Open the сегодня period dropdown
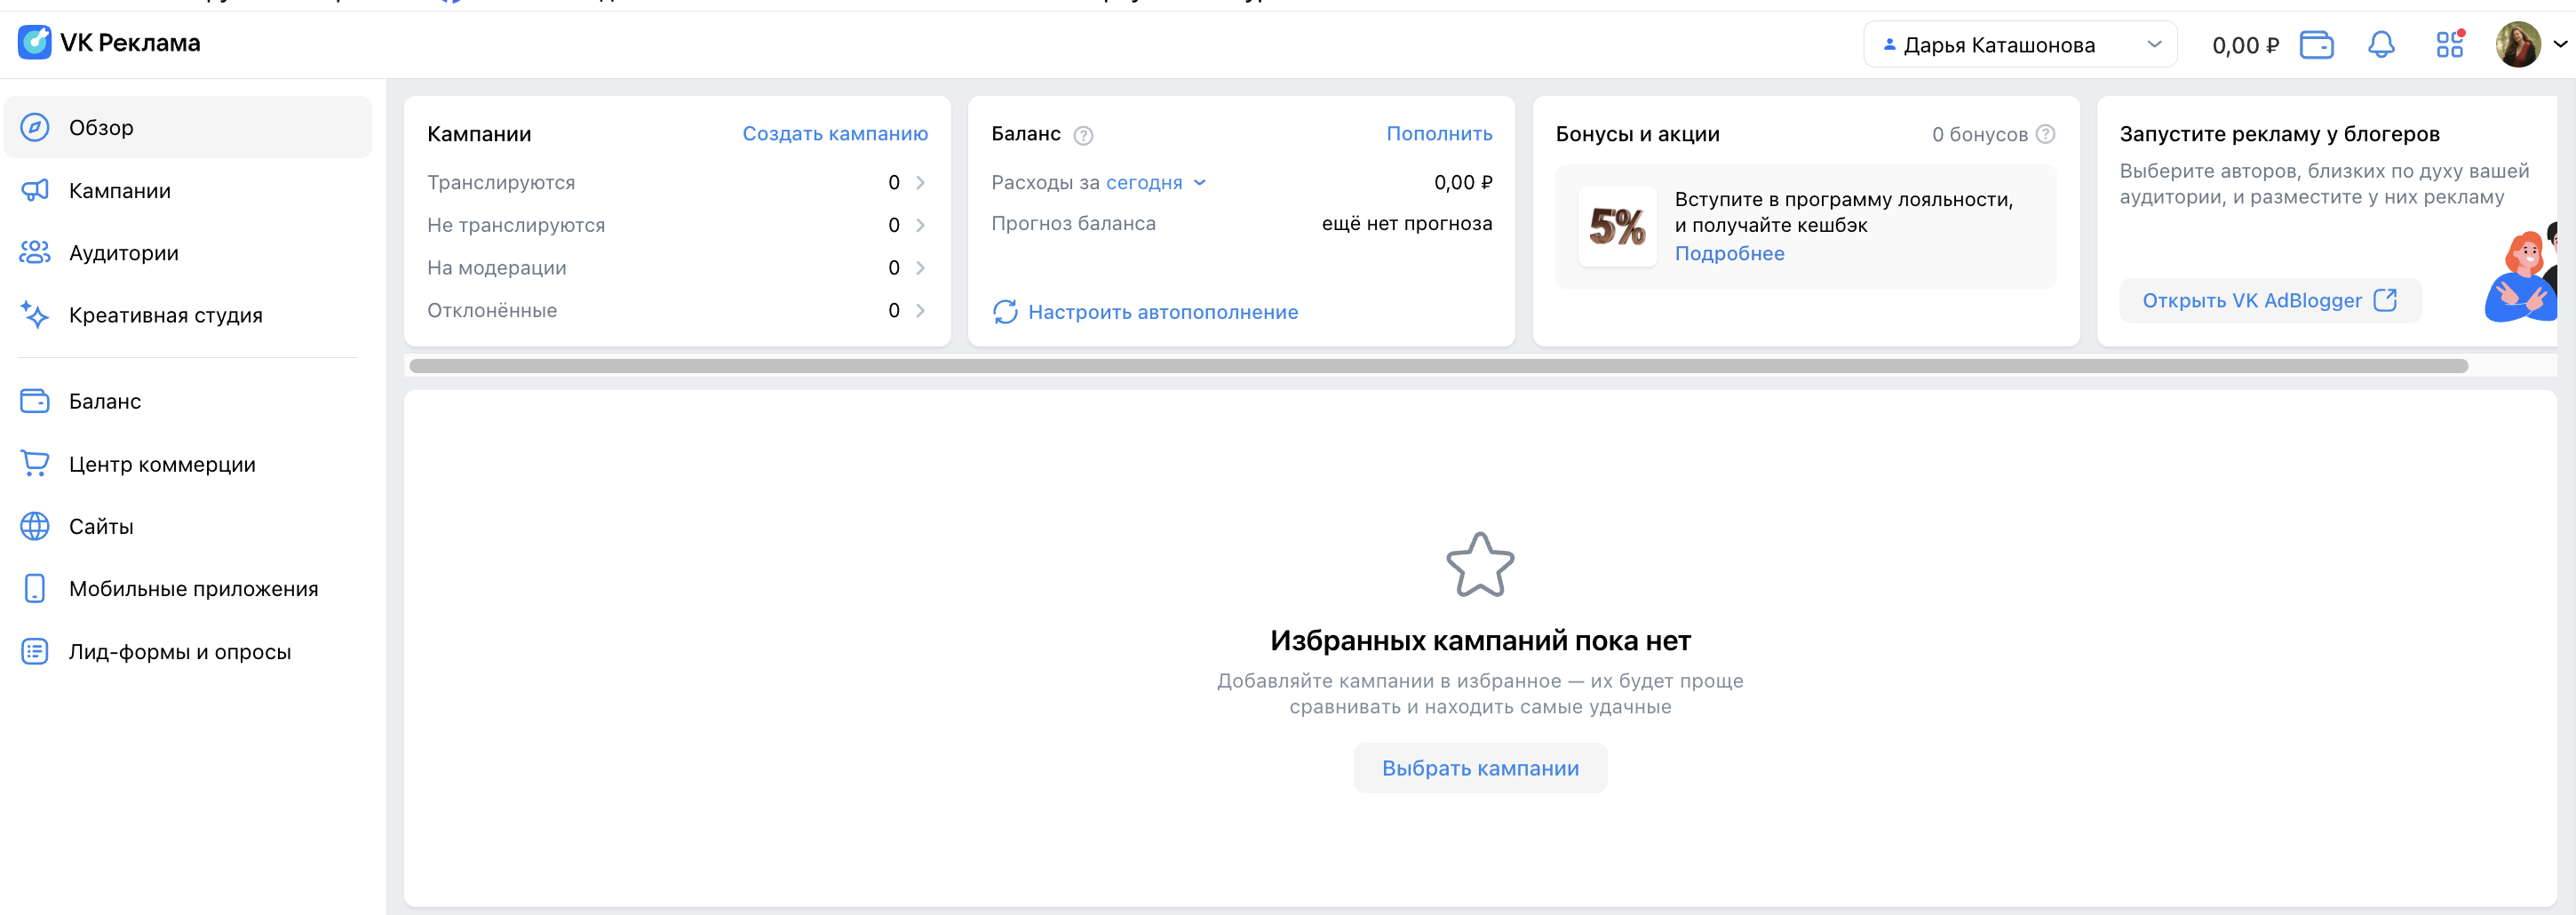Viewport: 2576px width, 915px height. tap(1155, 183)
